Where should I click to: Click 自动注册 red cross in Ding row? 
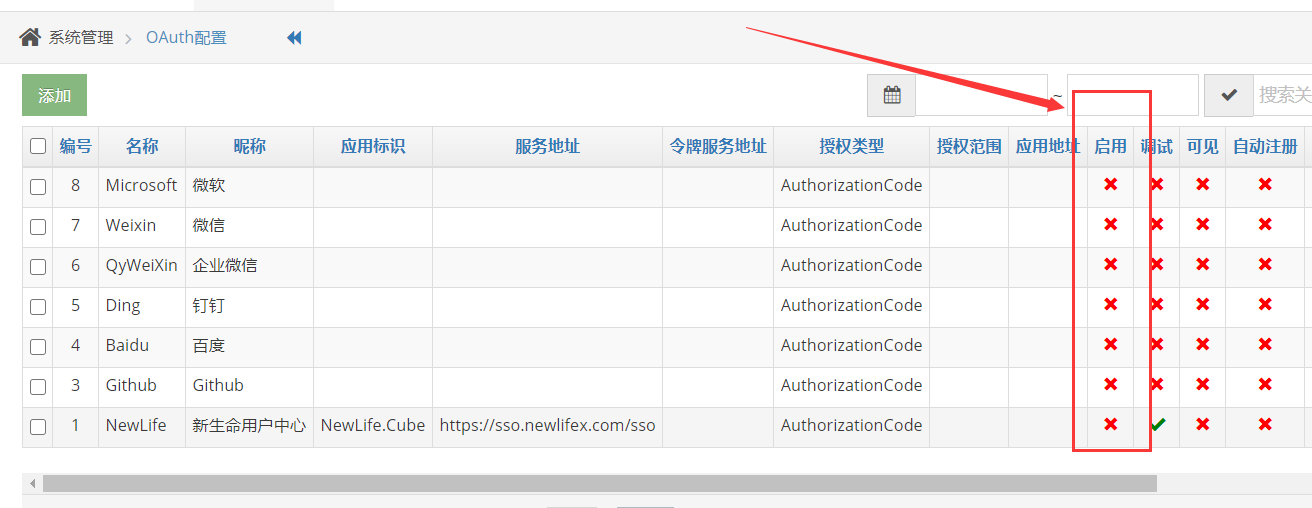click(1265, 305)
